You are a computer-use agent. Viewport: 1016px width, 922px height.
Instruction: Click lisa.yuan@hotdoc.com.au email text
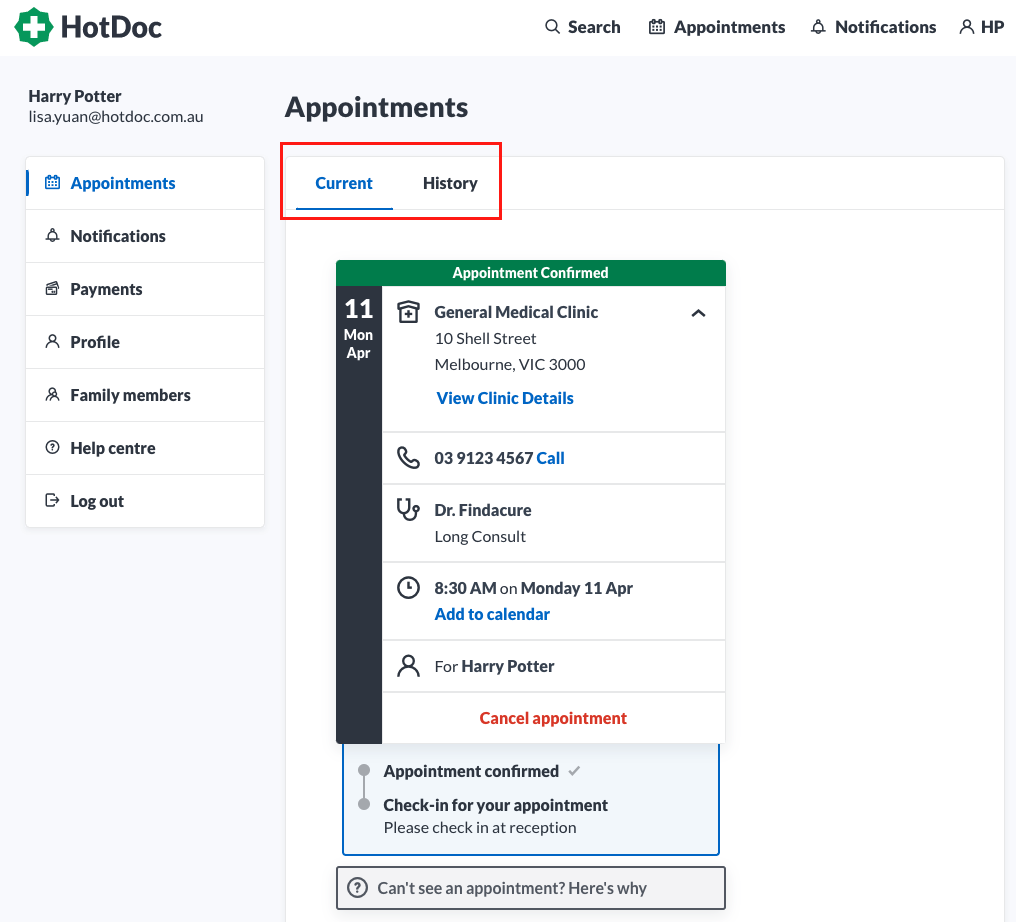click(x=116, y=117)
